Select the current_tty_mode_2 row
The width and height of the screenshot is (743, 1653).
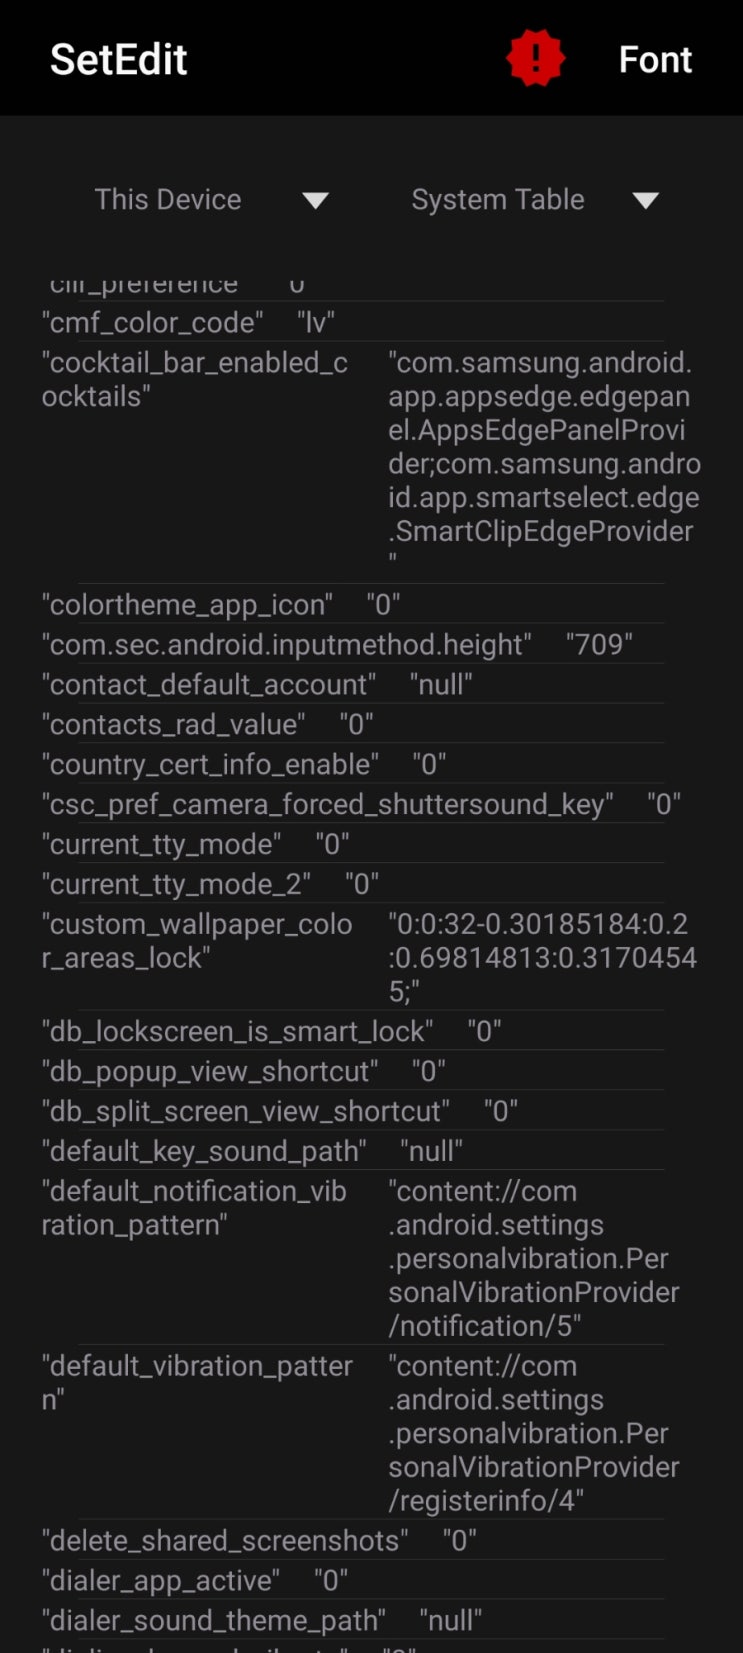tap(210, 885)
